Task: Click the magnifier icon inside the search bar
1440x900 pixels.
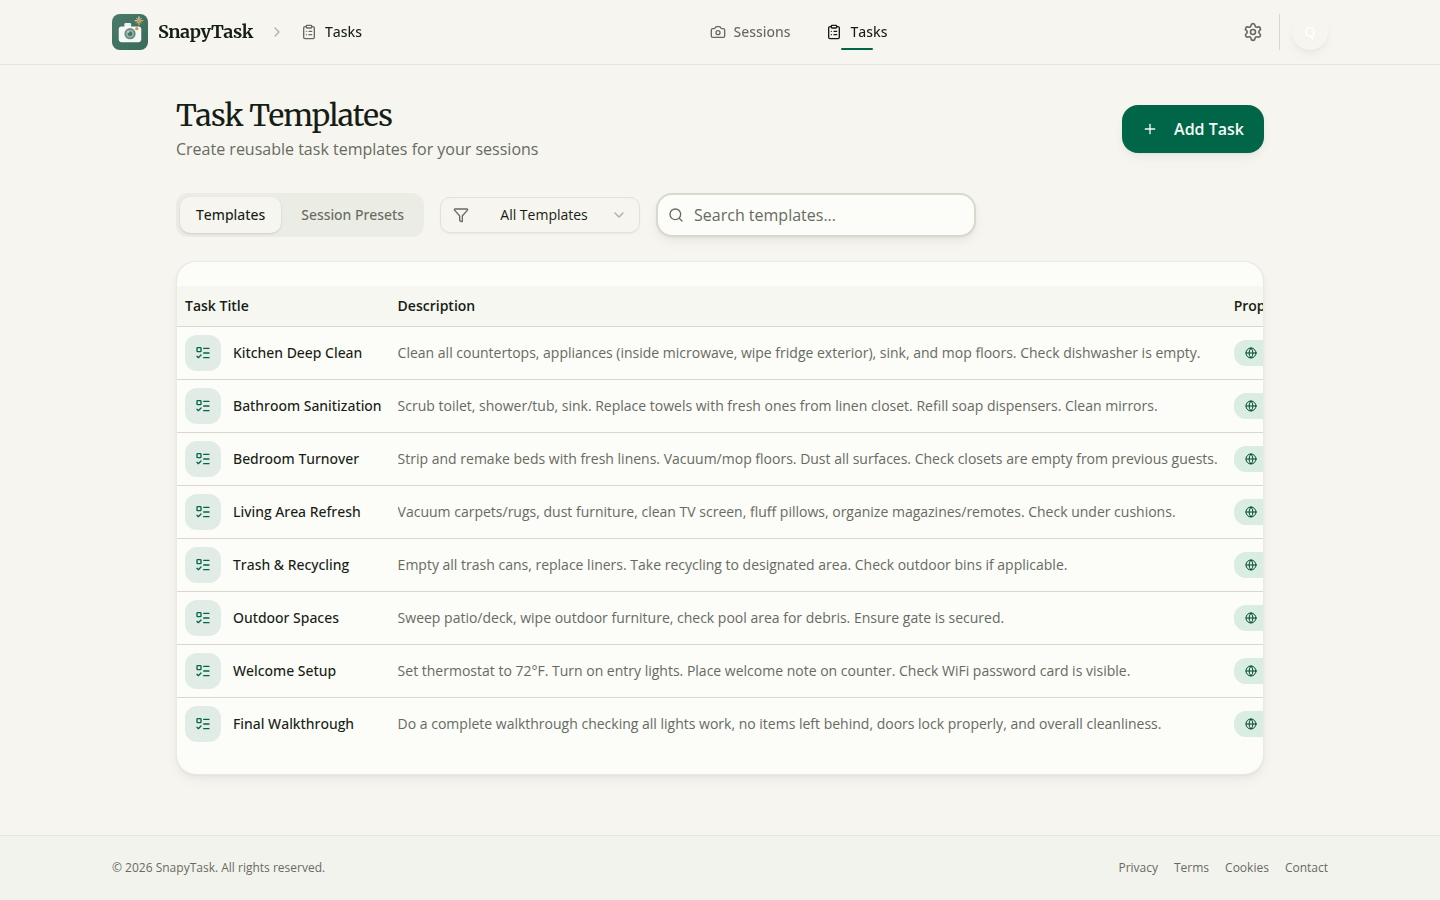Action: point(676,215)
